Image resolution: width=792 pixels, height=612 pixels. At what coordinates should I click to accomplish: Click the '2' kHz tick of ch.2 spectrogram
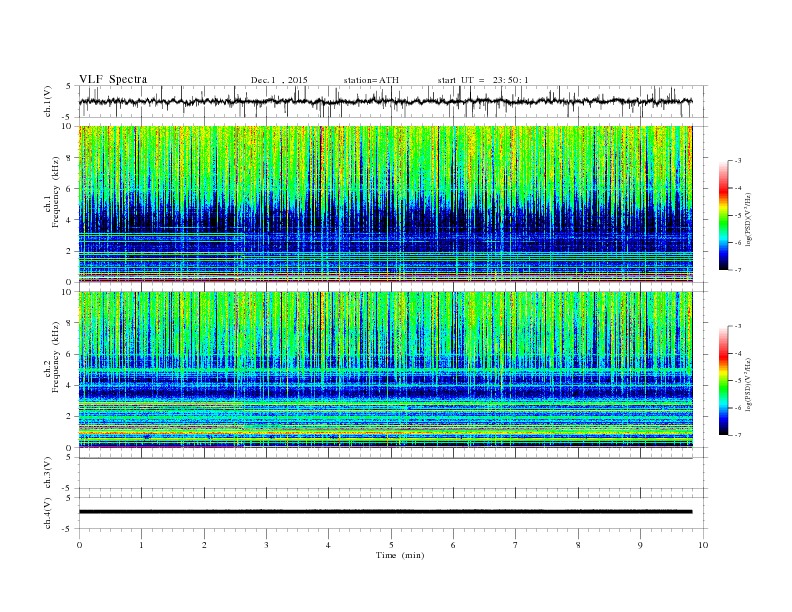69,417
